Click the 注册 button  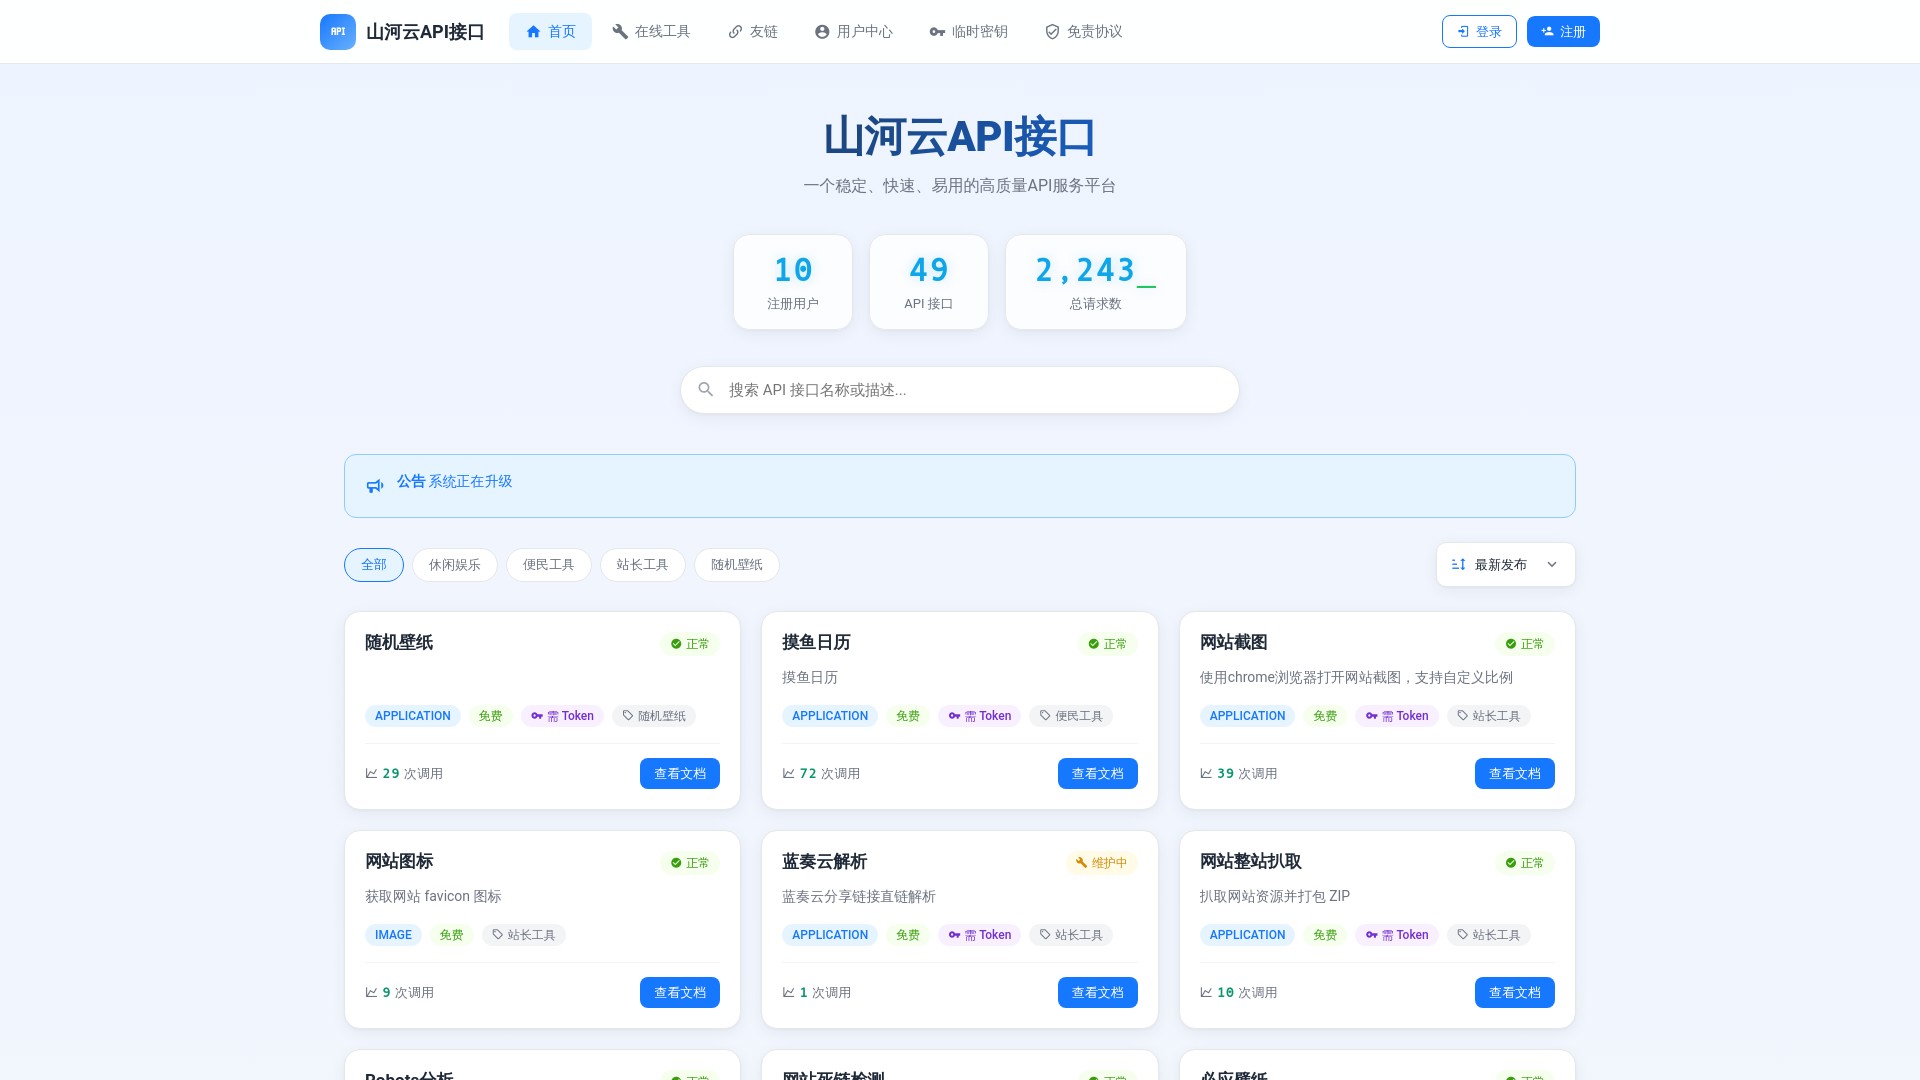1563,32
